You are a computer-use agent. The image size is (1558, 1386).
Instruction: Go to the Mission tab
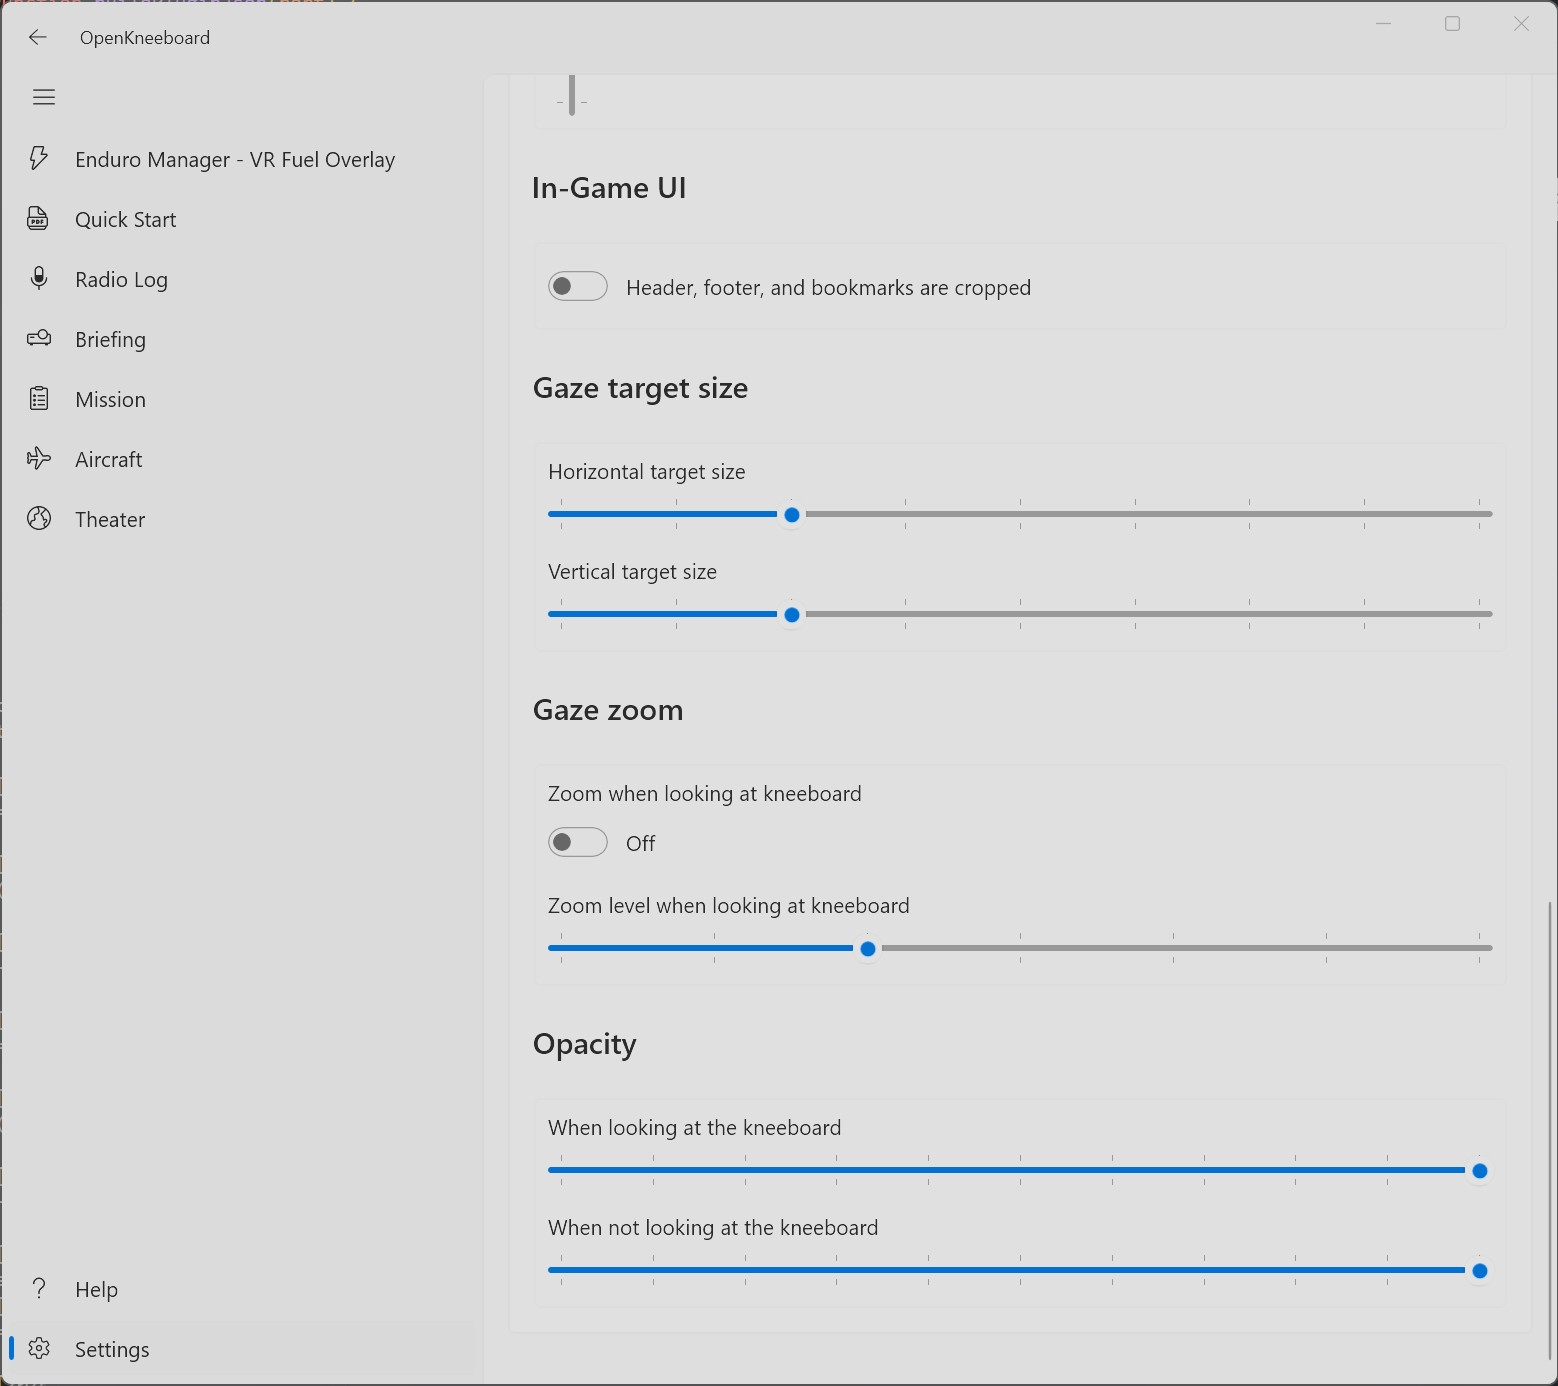click(242, 399)
